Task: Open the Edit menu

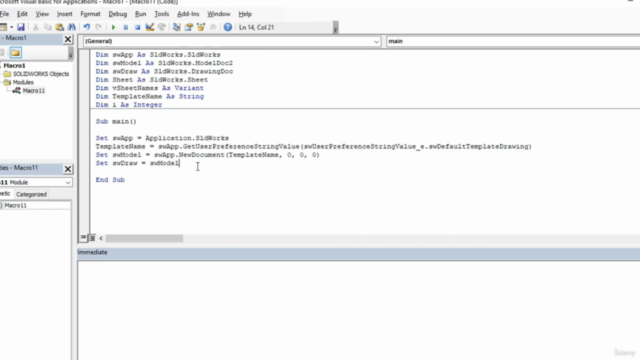Action: [22, 14]
